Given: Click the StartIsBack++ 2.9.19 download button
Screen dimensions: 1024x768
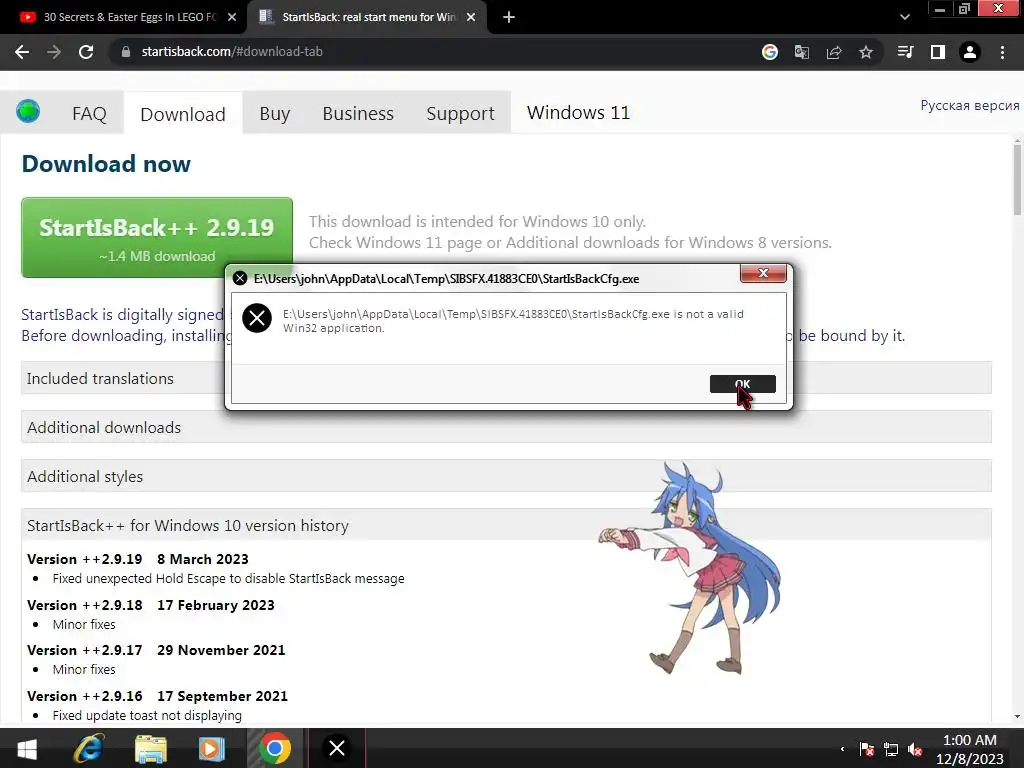Looking at the screenshot, I should click(157, 238).
